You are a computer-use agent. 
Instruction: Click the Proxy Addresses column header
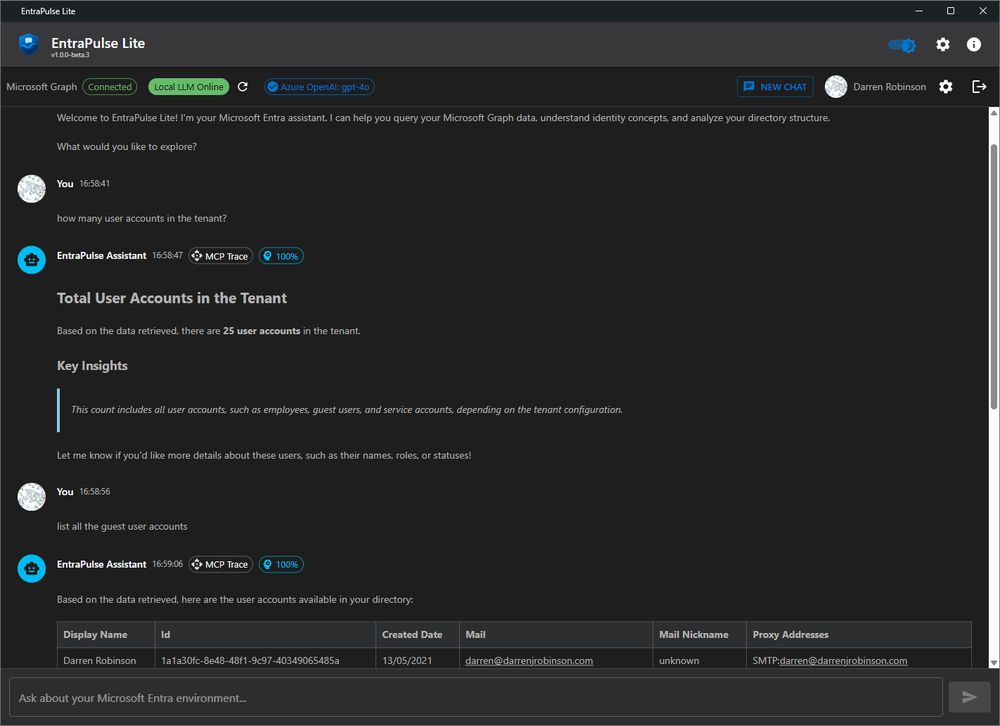[858, 635]
